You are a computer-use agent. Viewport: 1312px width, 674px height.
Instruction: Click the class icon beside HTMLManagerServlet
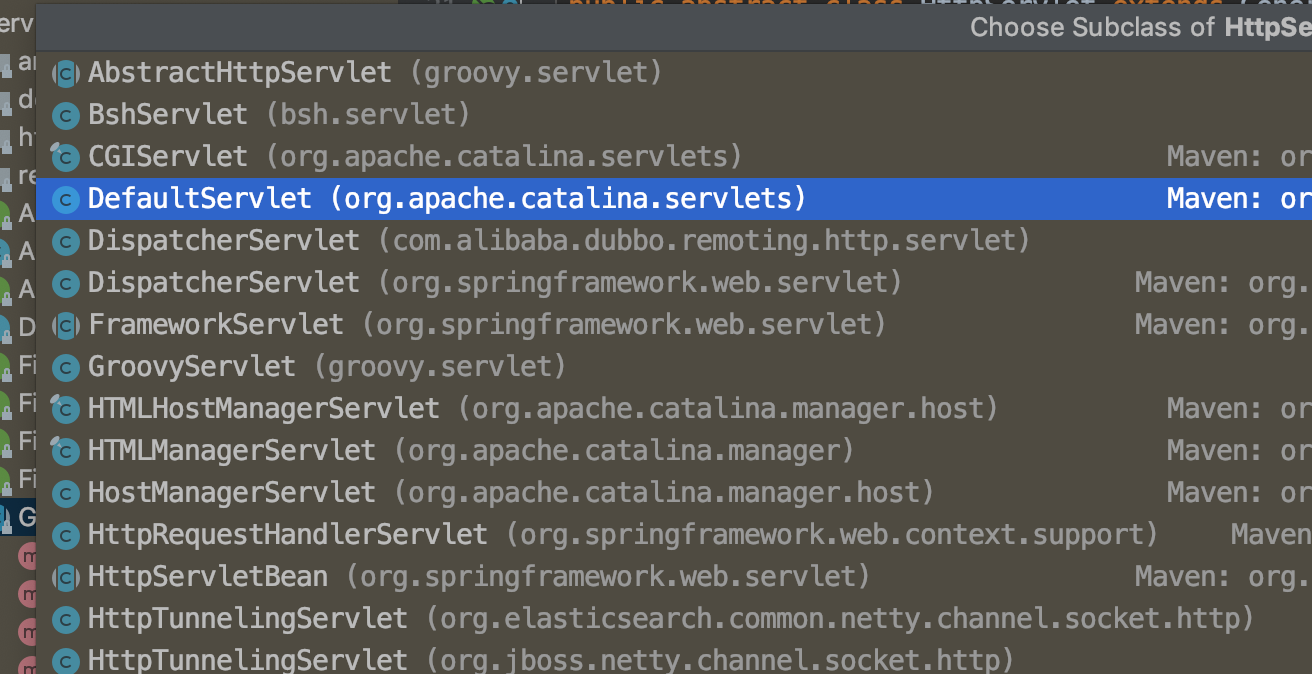66,451
